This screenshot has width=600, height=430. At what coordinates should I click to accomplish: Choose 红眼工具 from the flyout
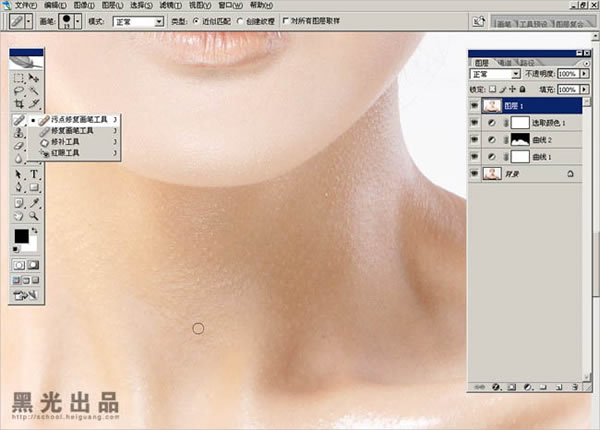tap(75, 153)
